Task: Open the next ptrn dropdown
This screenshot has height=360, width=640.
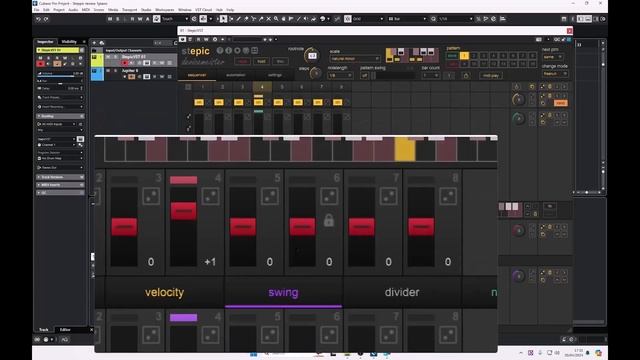Action: [553, 57]
